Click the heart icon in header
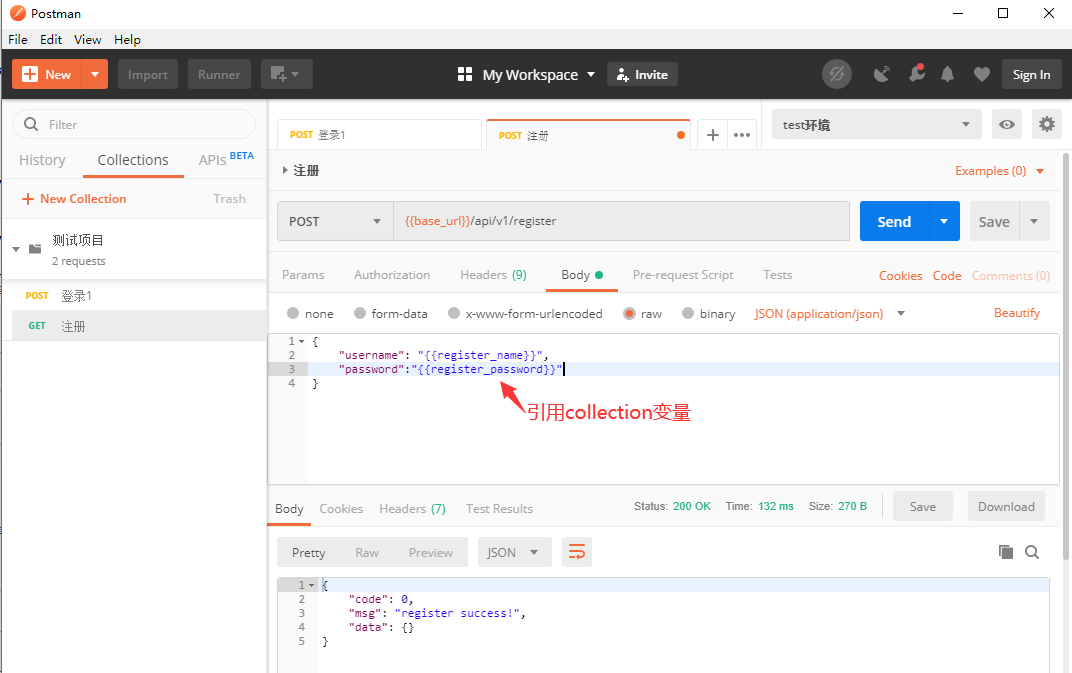Screen dimensions: 1072x673 point(982,75)
